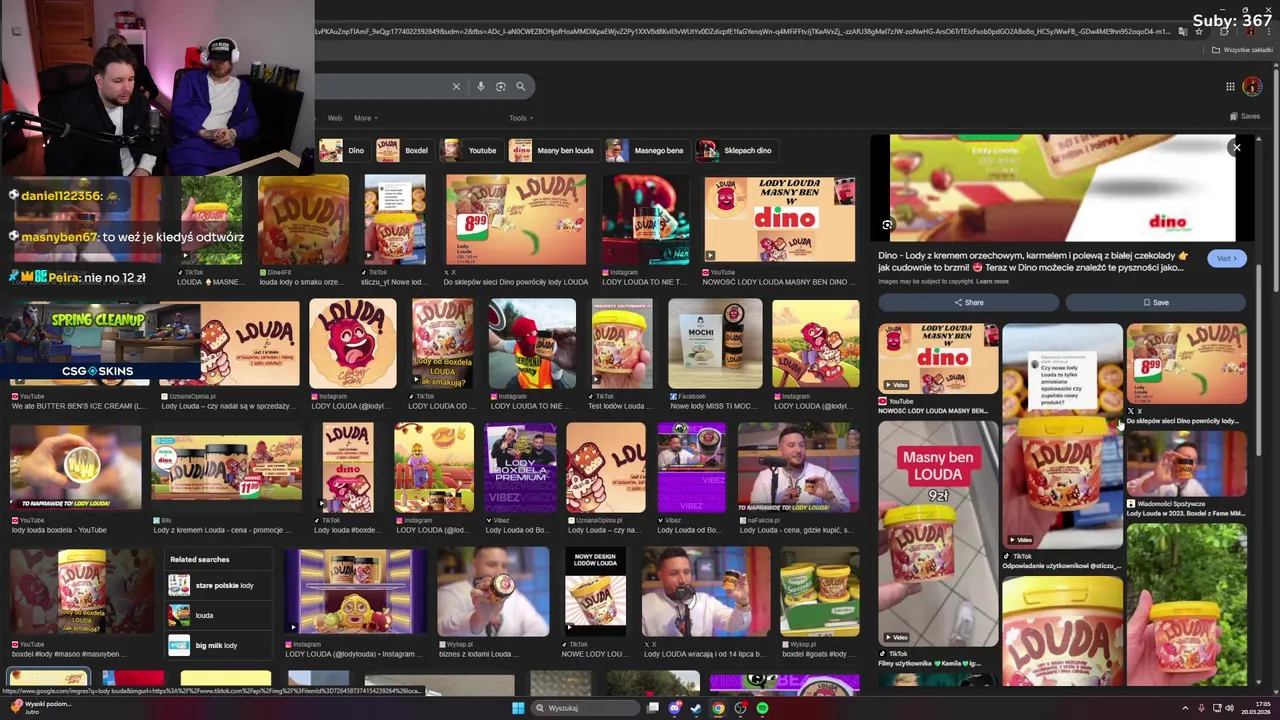Viewport: 1280px width, 720px height.
Task: Open the Dino post title in preview
Action: click(x=1033, y=262)
